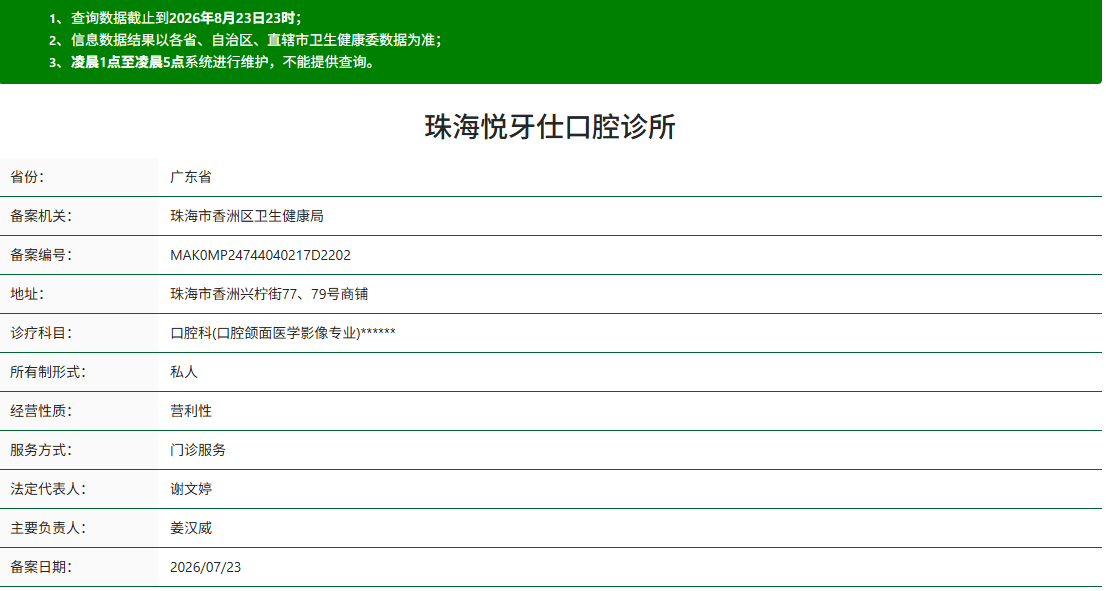Click the 备案机关 label
1106x591 pixels.
[41, 216]
